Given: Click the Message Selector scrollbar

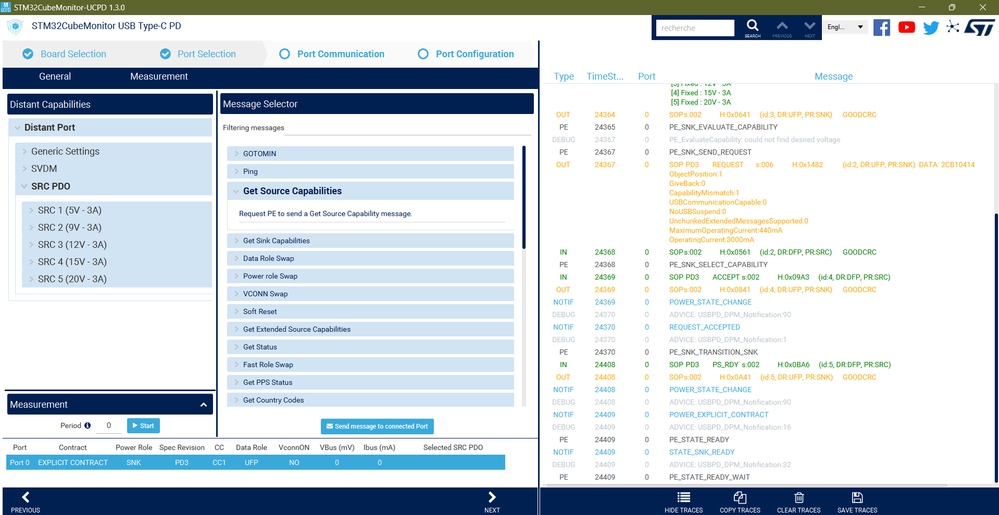Looking at the screenshot, I should pos(524,197).
